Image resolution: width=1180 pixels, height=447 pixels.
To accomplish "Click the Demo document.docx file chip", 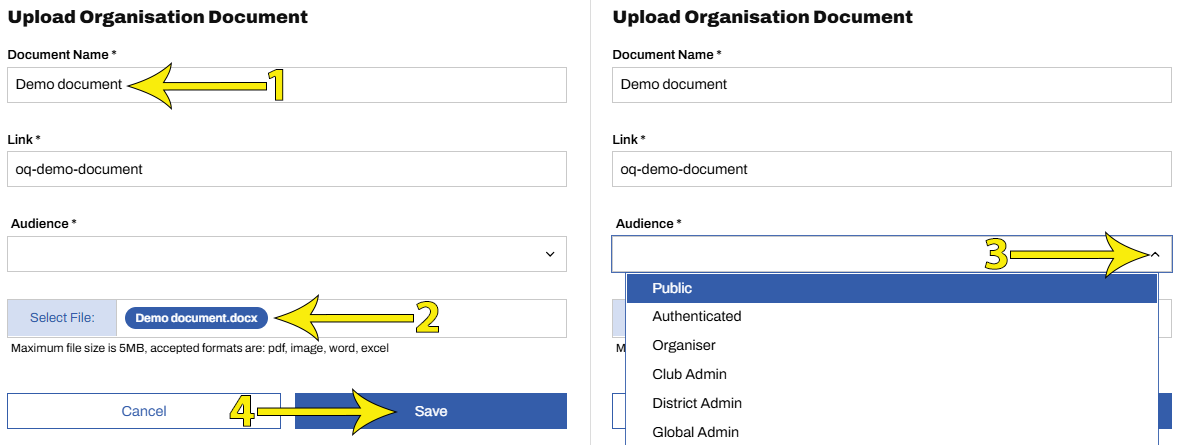I will (196, 318).
